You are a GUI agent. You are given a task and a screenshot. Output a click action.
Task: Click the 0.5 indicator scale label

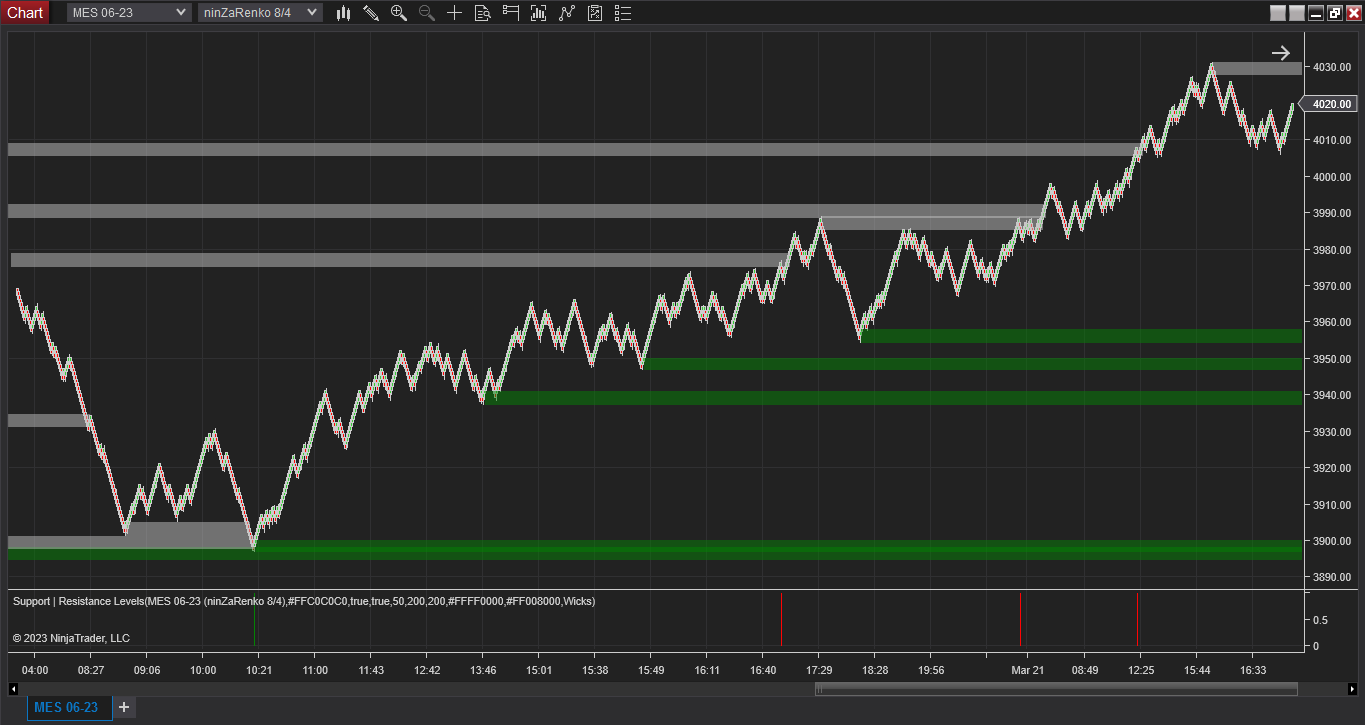1322,620
